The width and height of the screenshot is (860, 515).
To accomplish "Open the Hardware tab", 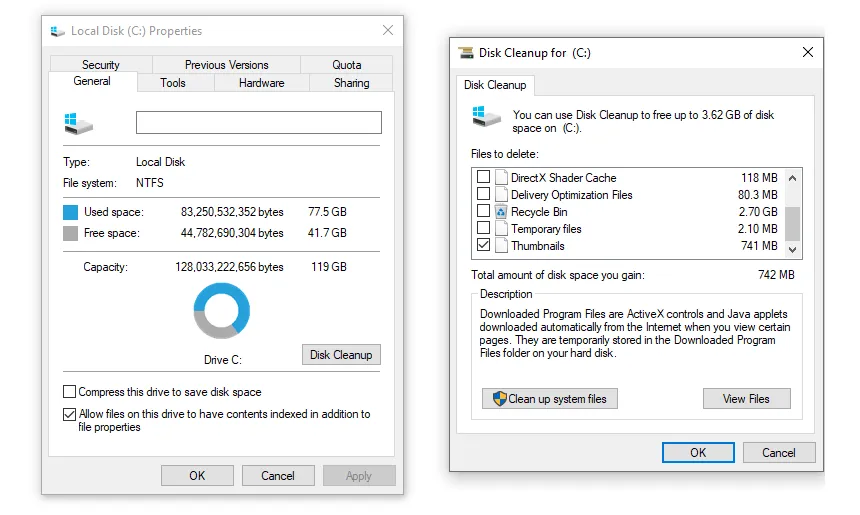I will (x=261, y=83).
